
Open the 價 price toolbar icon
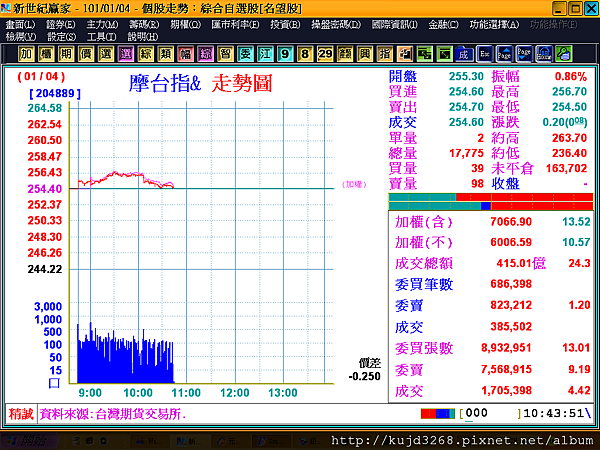86,54
